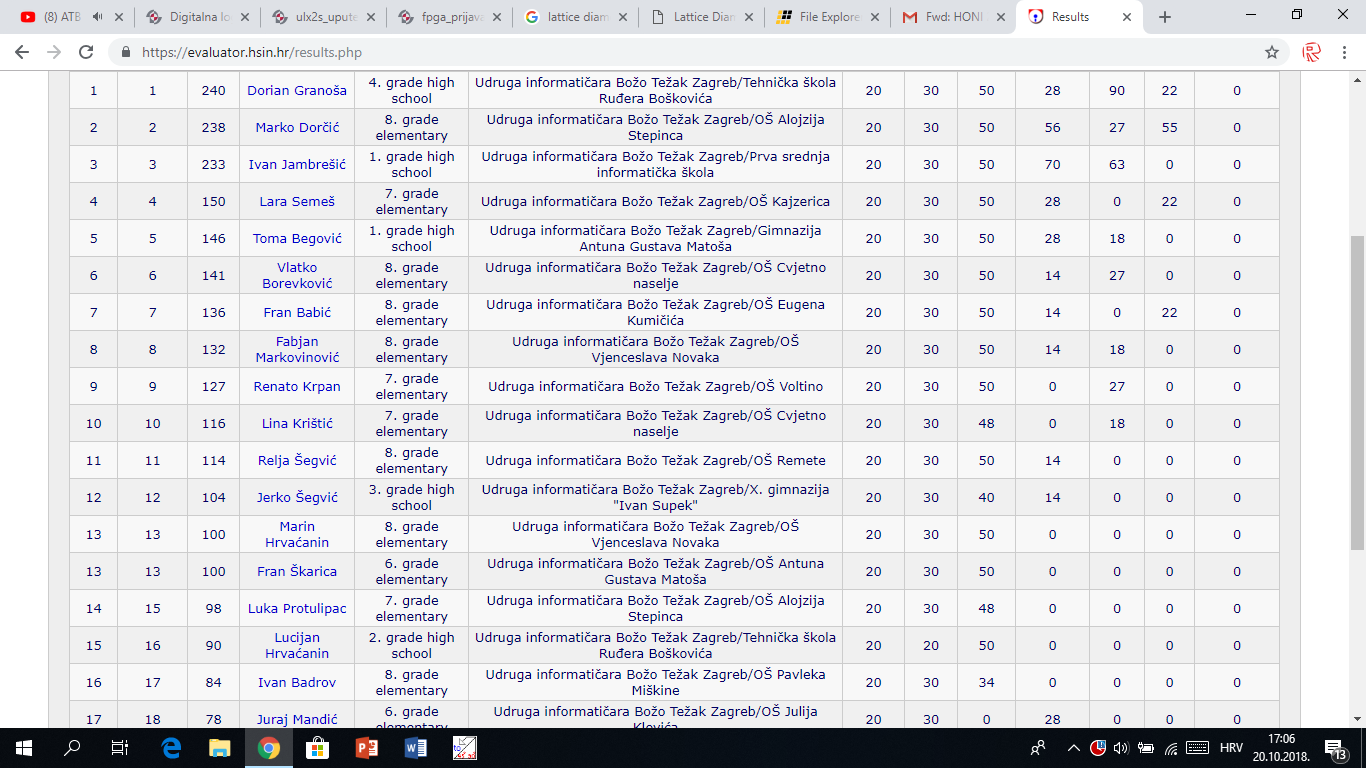
Task: Mute the YouTube tab's audio icon
Action: point(97,17)
